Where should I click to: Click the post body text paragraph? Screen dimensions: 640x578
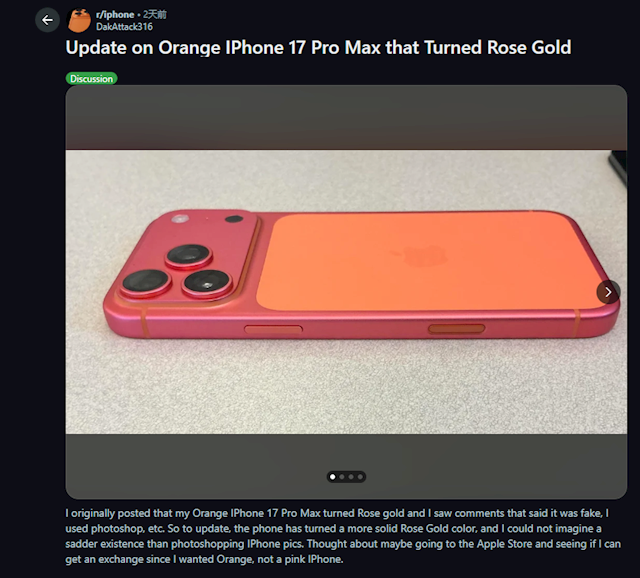343,536
